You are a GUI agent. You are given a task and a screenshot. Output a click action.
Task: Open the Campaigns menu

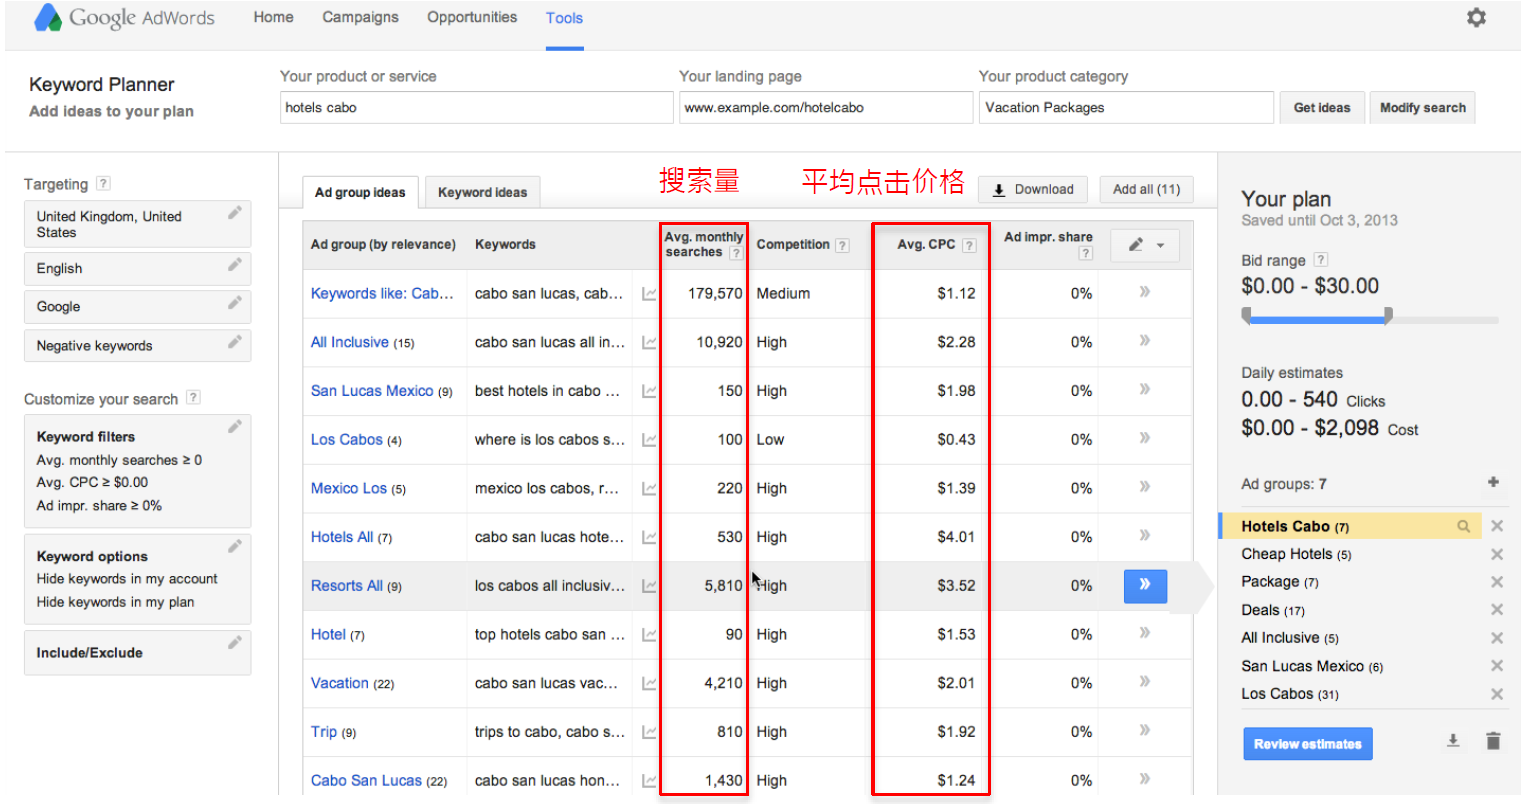click(x=360, y=17)
